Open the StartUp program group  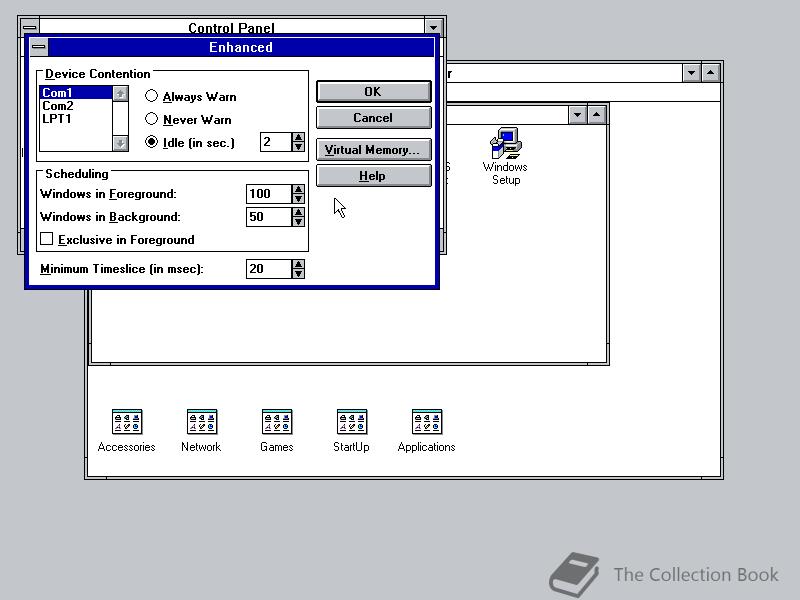click(x=351, y=431)
